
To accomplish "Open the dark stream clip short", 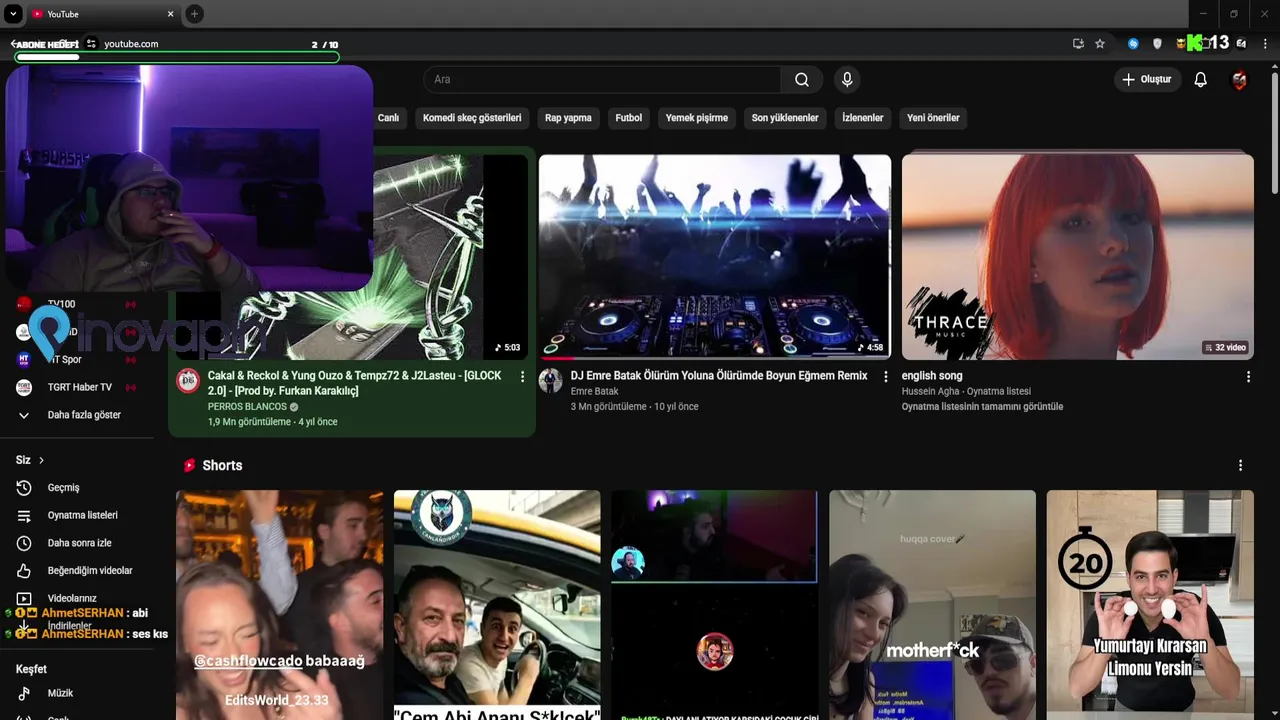I will [x=715, y=605].
